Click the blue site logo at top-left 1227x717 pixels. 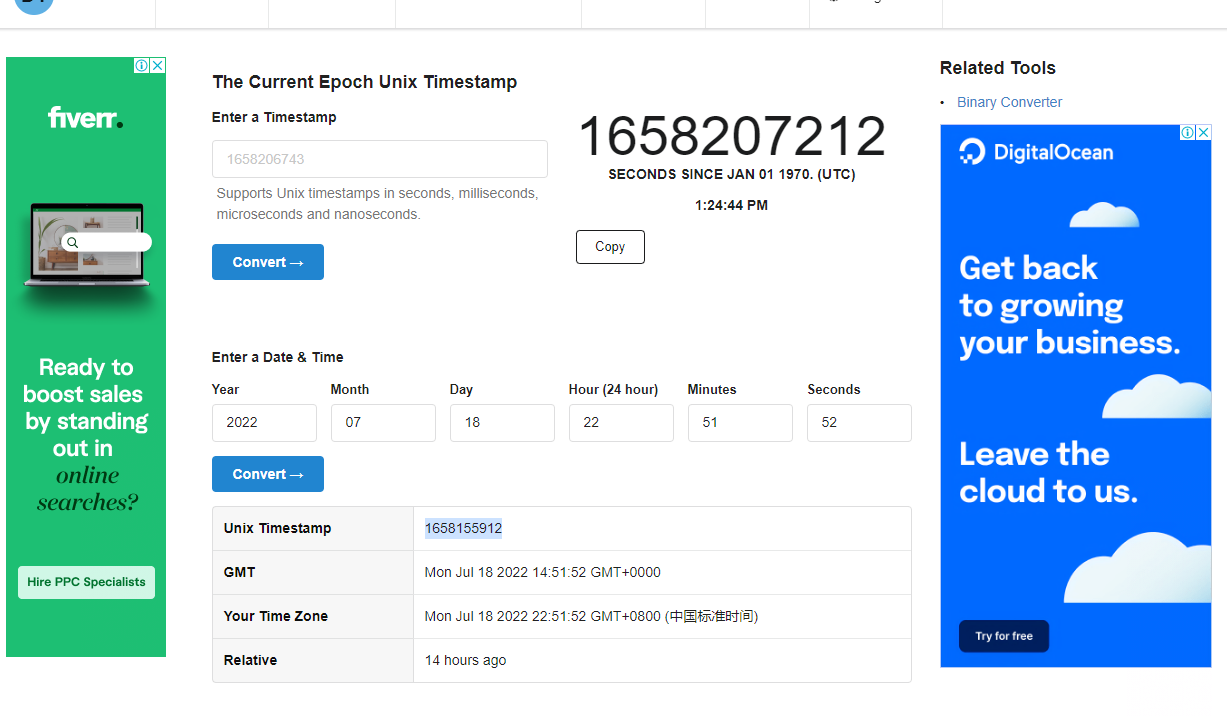(x=34, y=5)
